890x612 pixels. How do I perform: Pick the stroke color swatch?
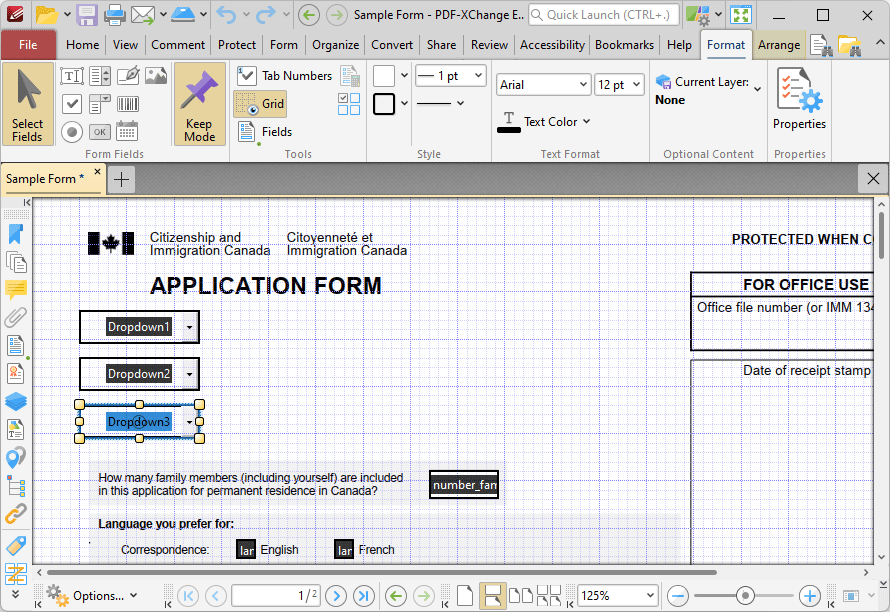[x=384, y=104]
